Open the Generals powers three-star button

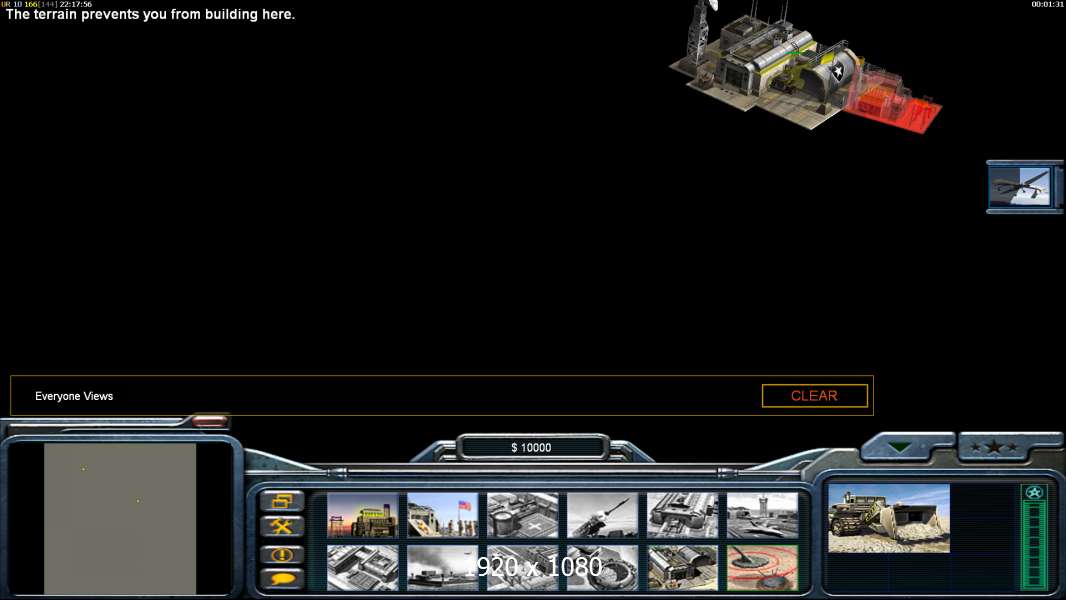(994, 447)
